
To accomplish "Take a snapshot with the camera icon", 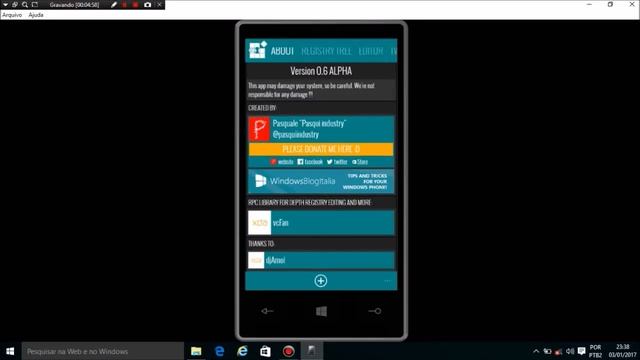I will coord(147,4).
